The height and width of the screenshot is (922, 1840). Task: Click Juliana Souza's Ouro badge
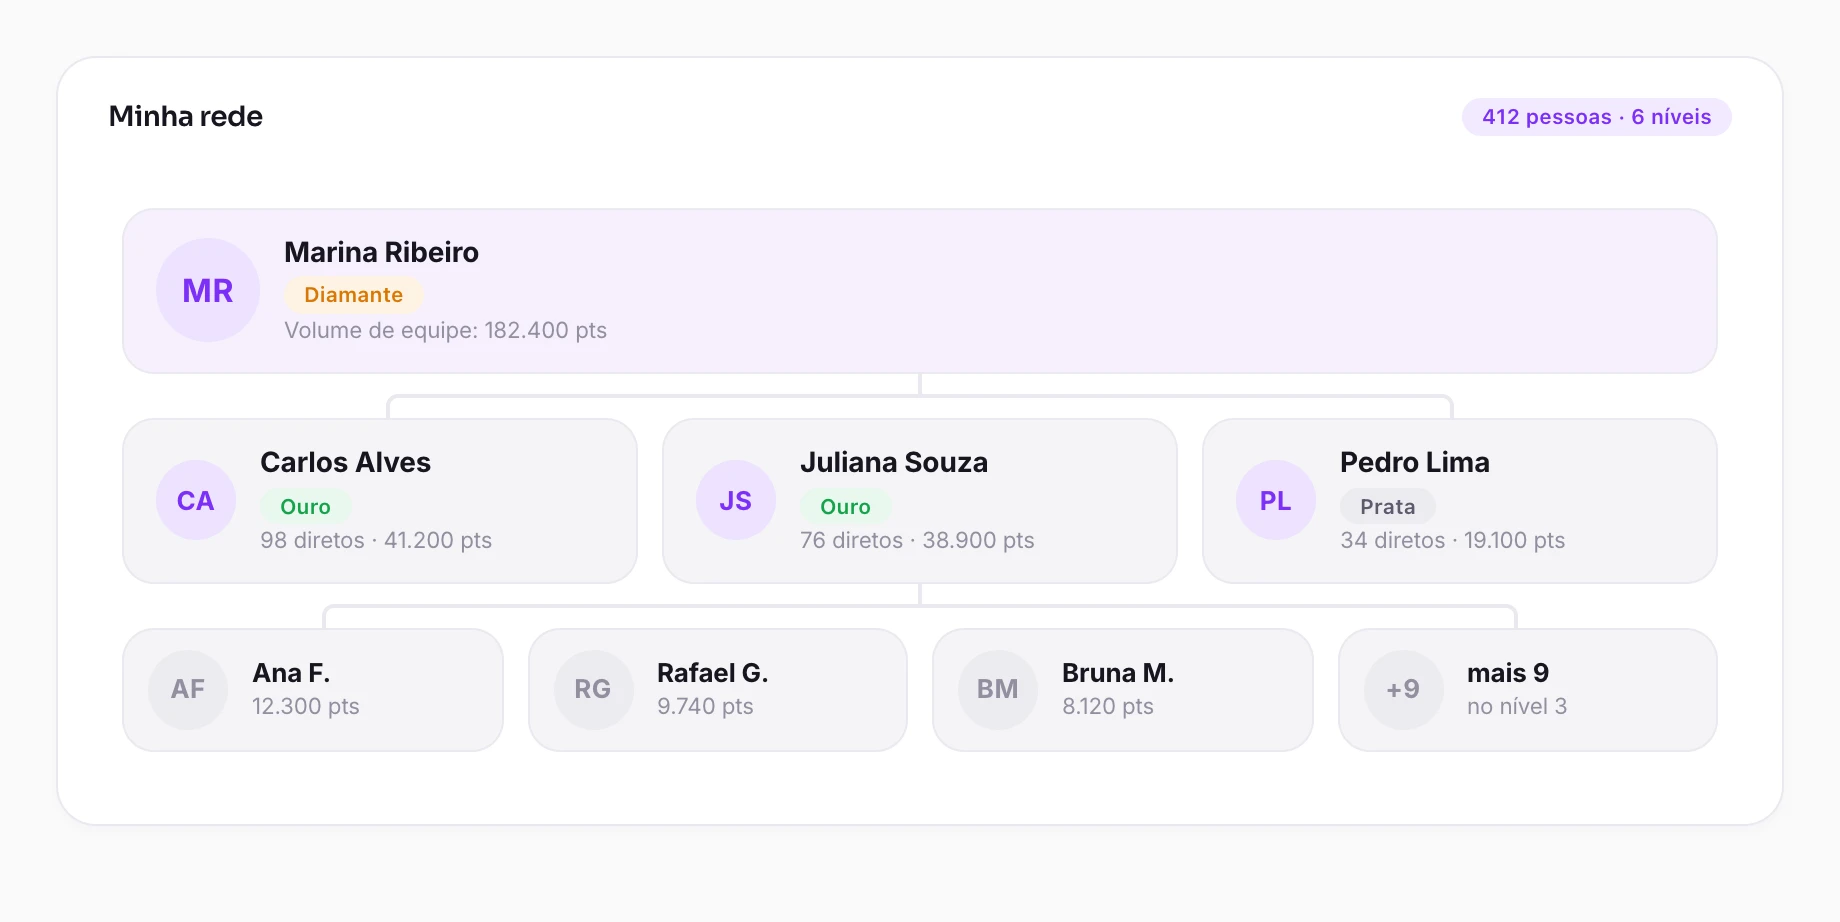[846, 507]
